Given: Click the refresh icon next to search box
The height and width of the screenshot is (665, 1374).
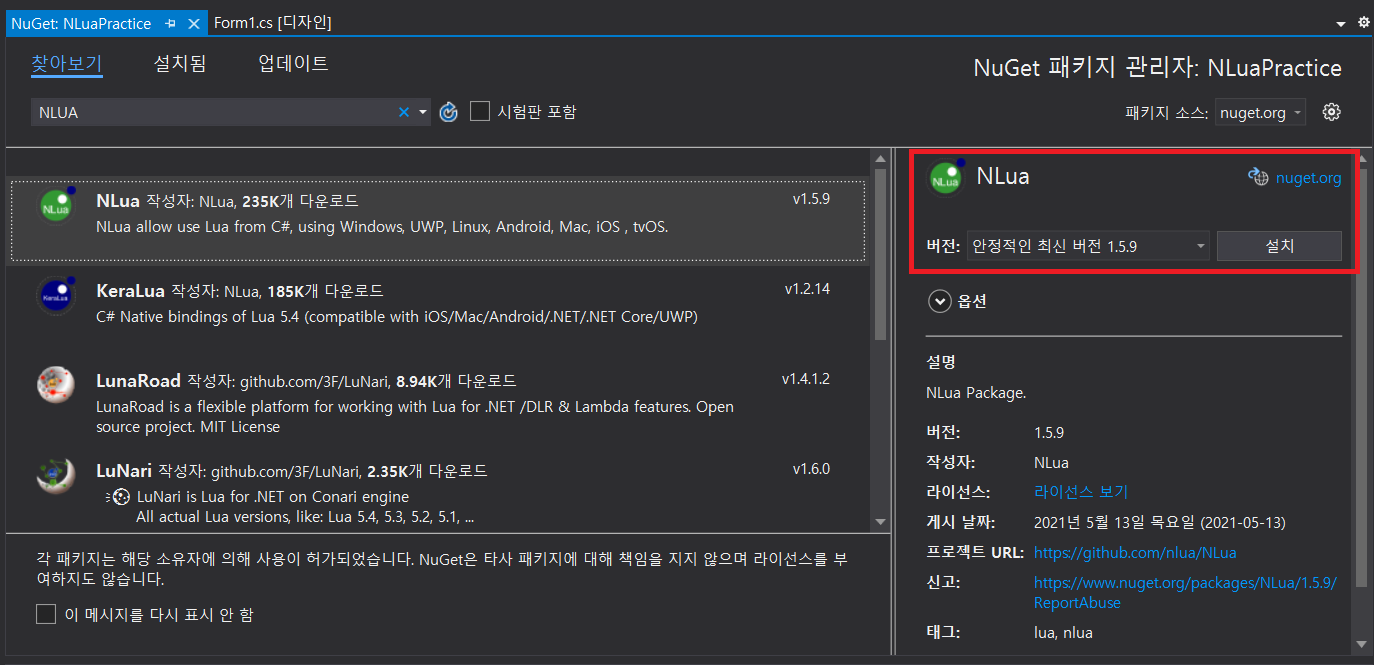Looking at the screenshot, I should [449, 112].
